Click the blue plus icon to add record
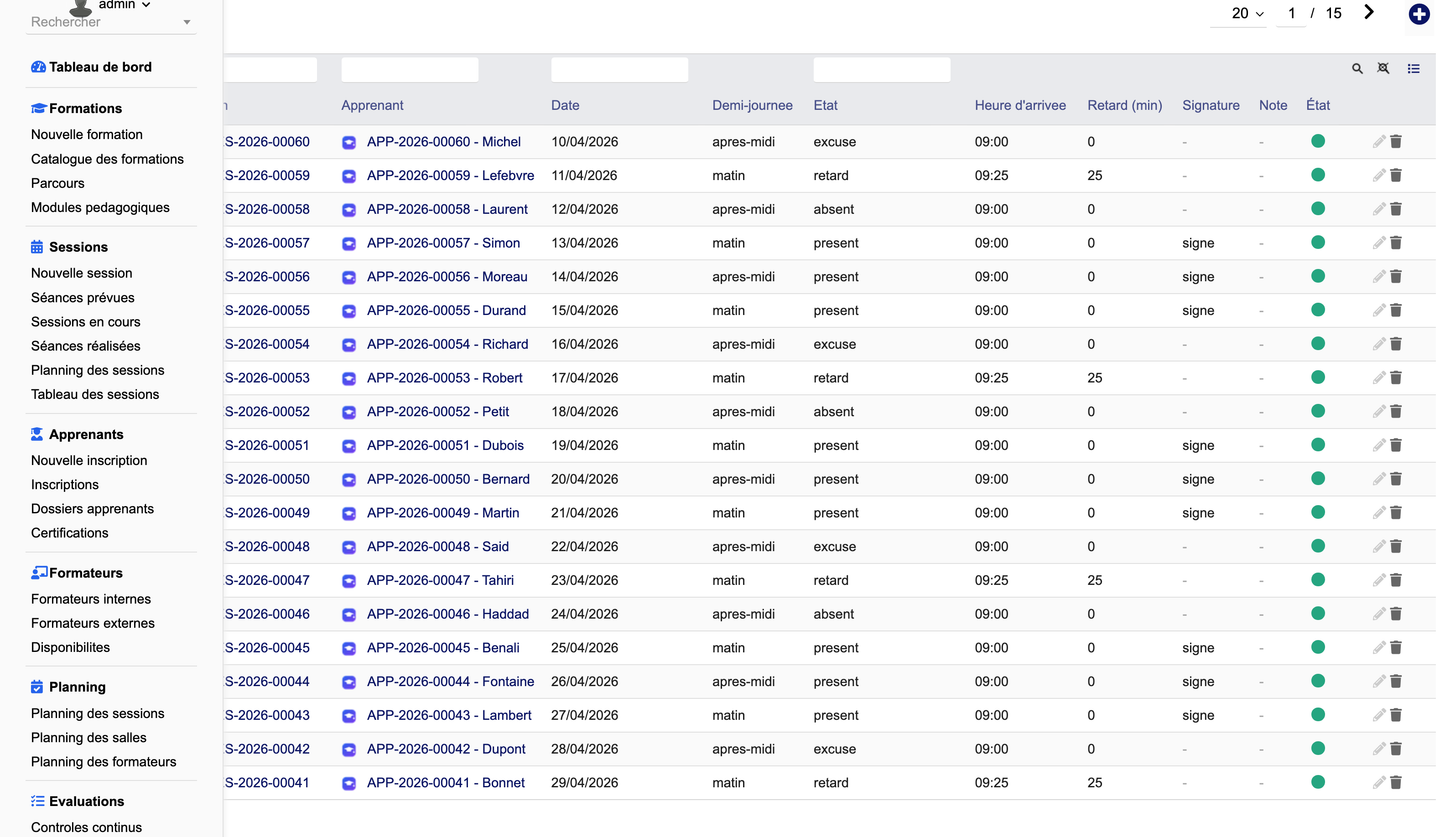Viewport: 1445px width, 837px height. (x=1418, y=14)
